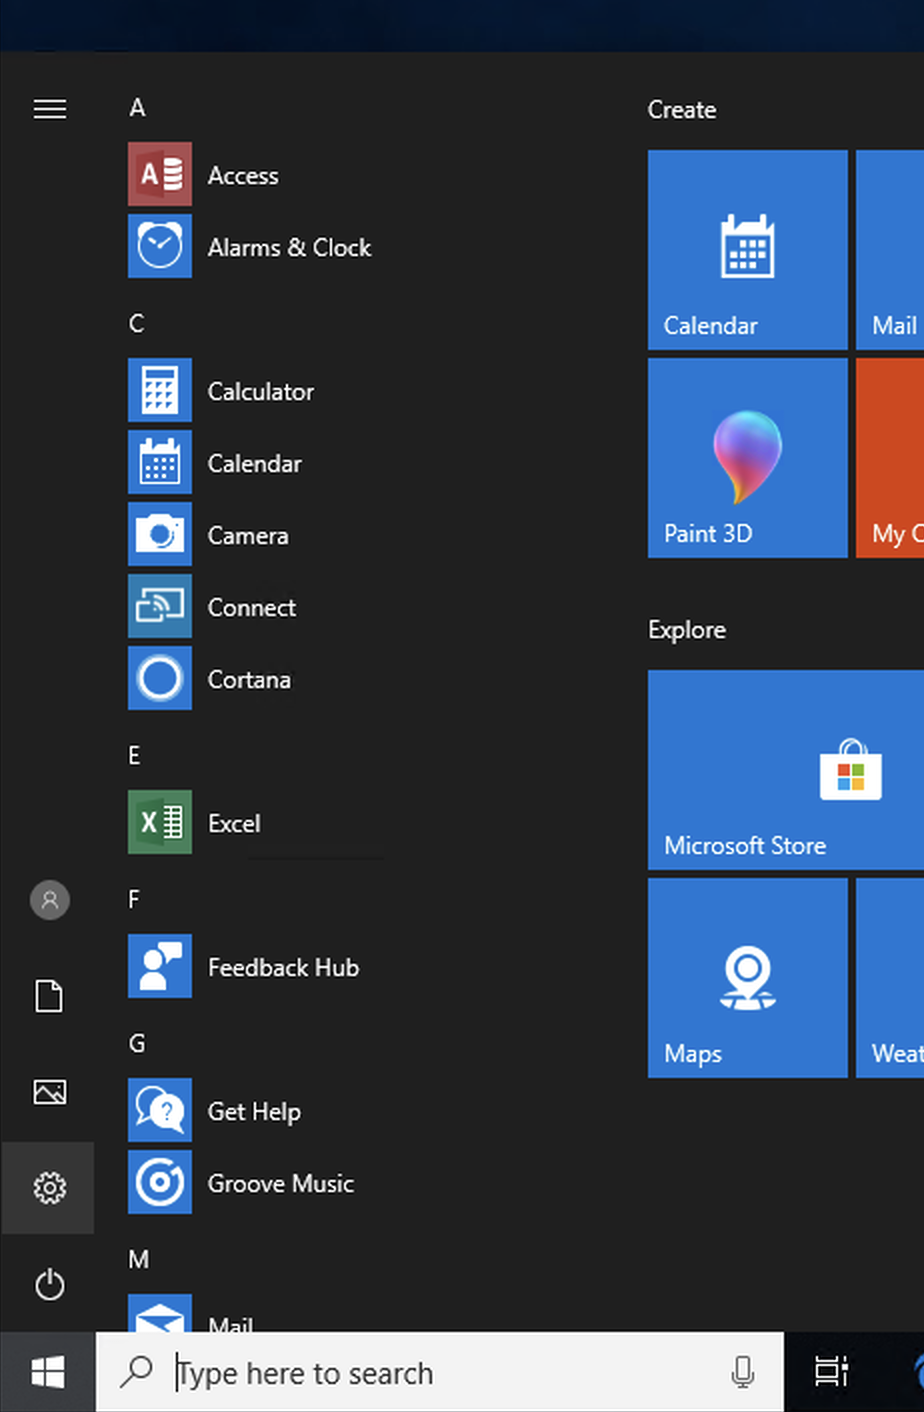Launch Groove Music icon

click(160, 1182)
